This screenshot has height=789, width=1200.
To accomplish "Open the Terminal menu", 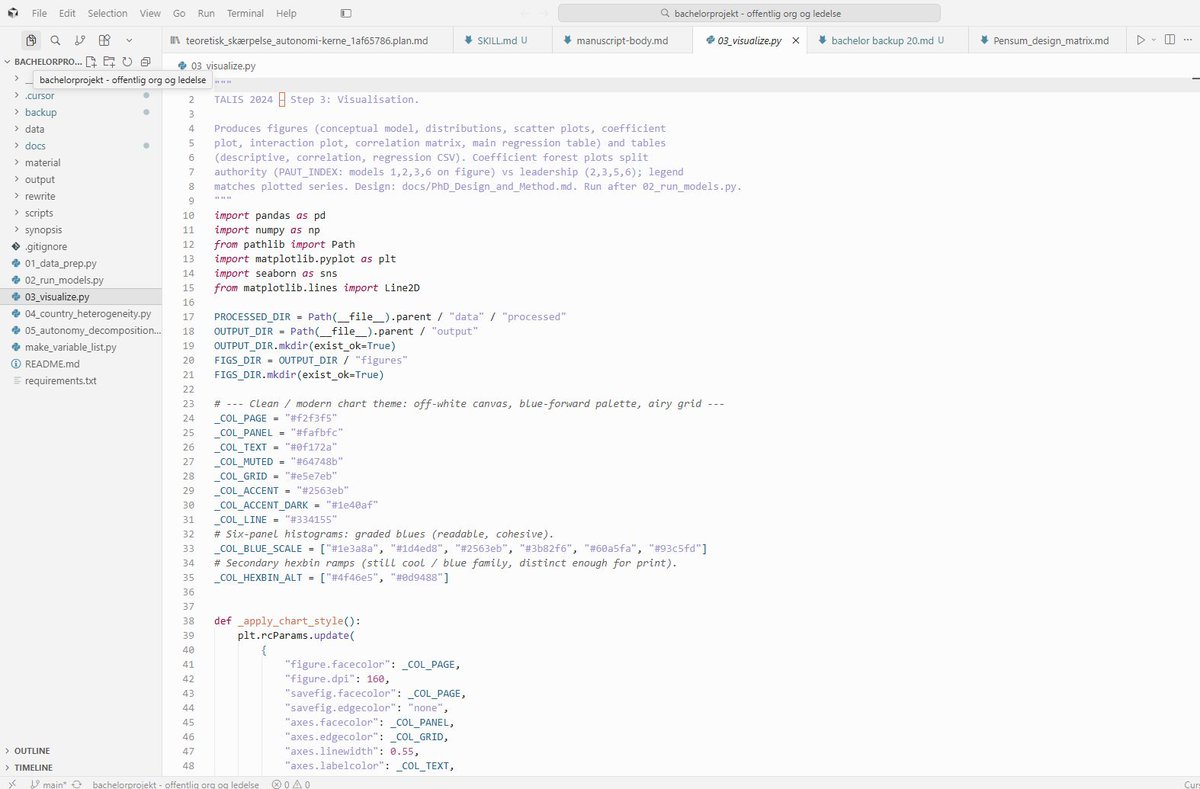I will pos(246,13).
